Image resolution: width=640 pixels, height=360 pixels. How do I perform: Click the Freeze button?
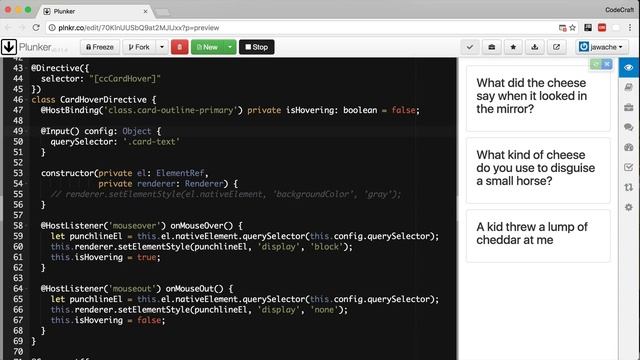click(x=100, y=47)
